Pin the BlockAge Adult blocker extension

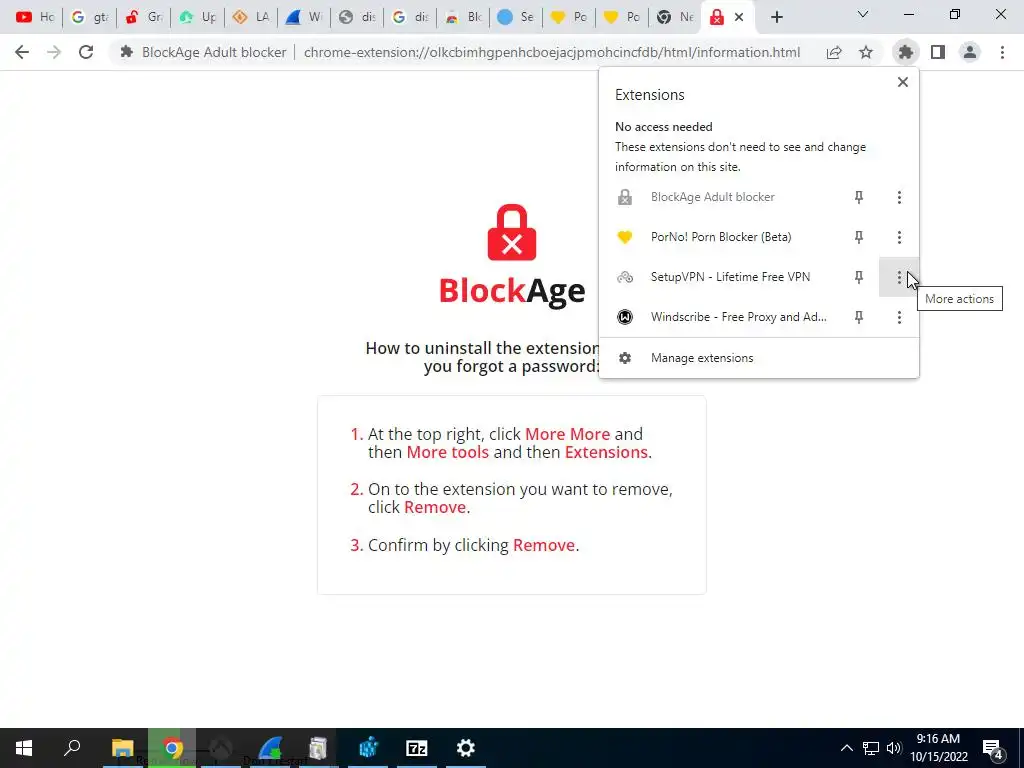click(x=859, y=197)
